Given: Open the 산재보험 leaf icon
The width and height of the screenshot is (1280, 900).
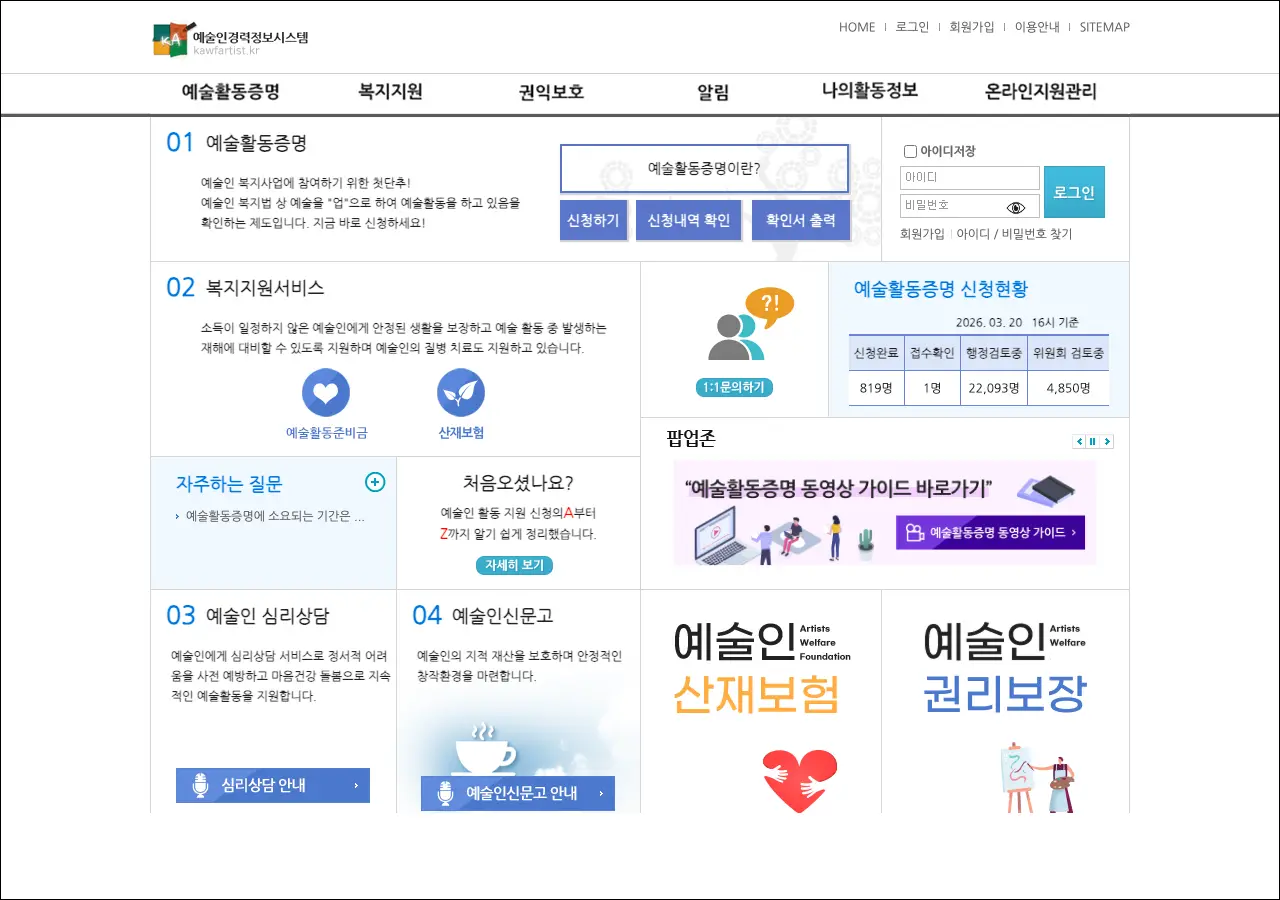Looking at the screenshot, I should (461, 393).
